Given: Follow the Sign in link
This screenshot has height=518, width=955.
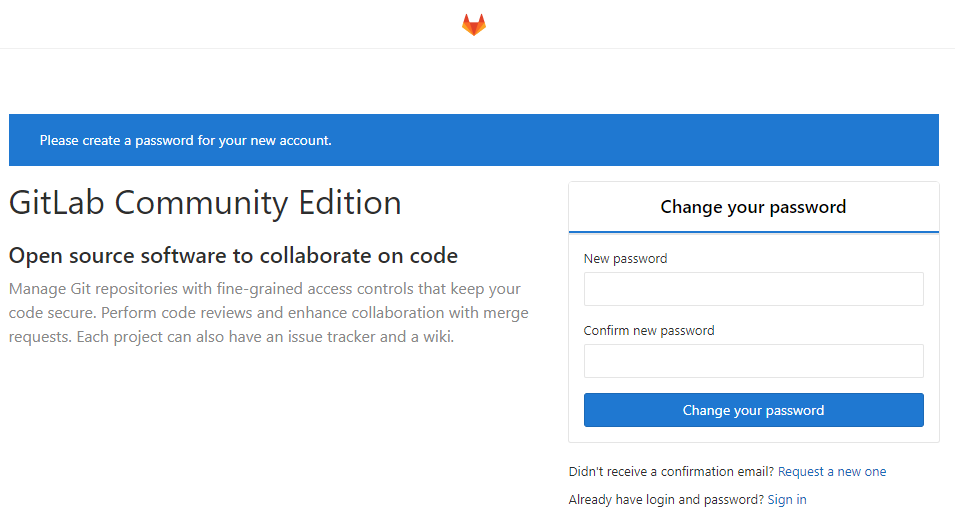Looking at the screenshot, I should pos(787,500).
